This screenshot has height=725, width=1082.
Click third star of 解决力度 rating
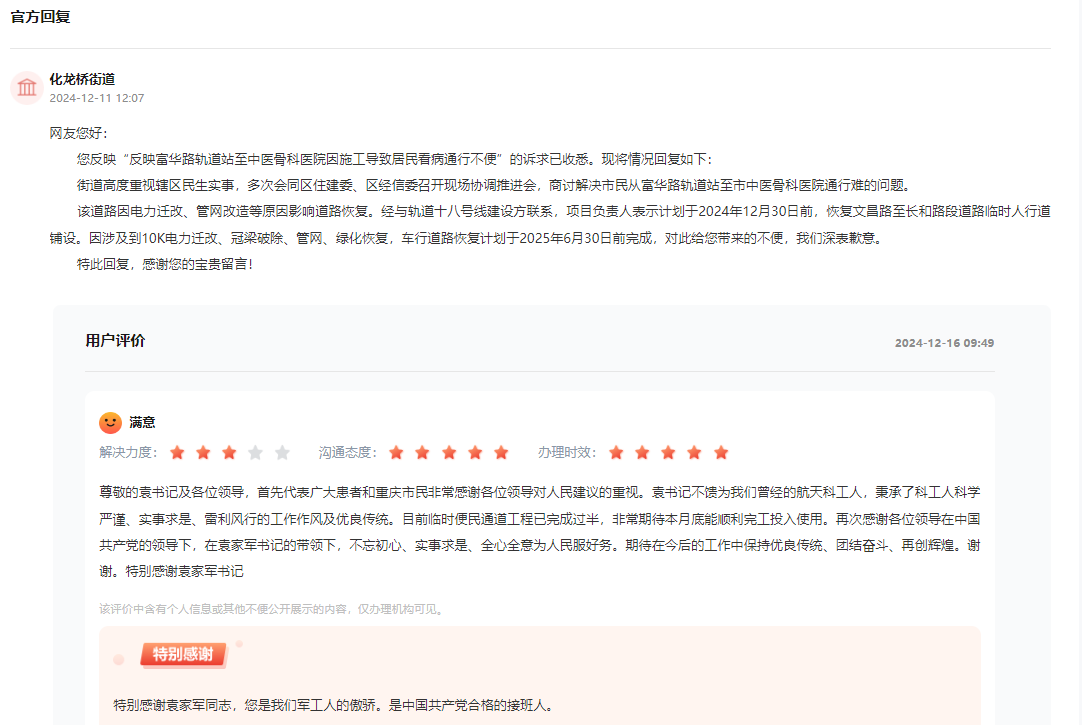pyautogui.click(x=229, y=453)
